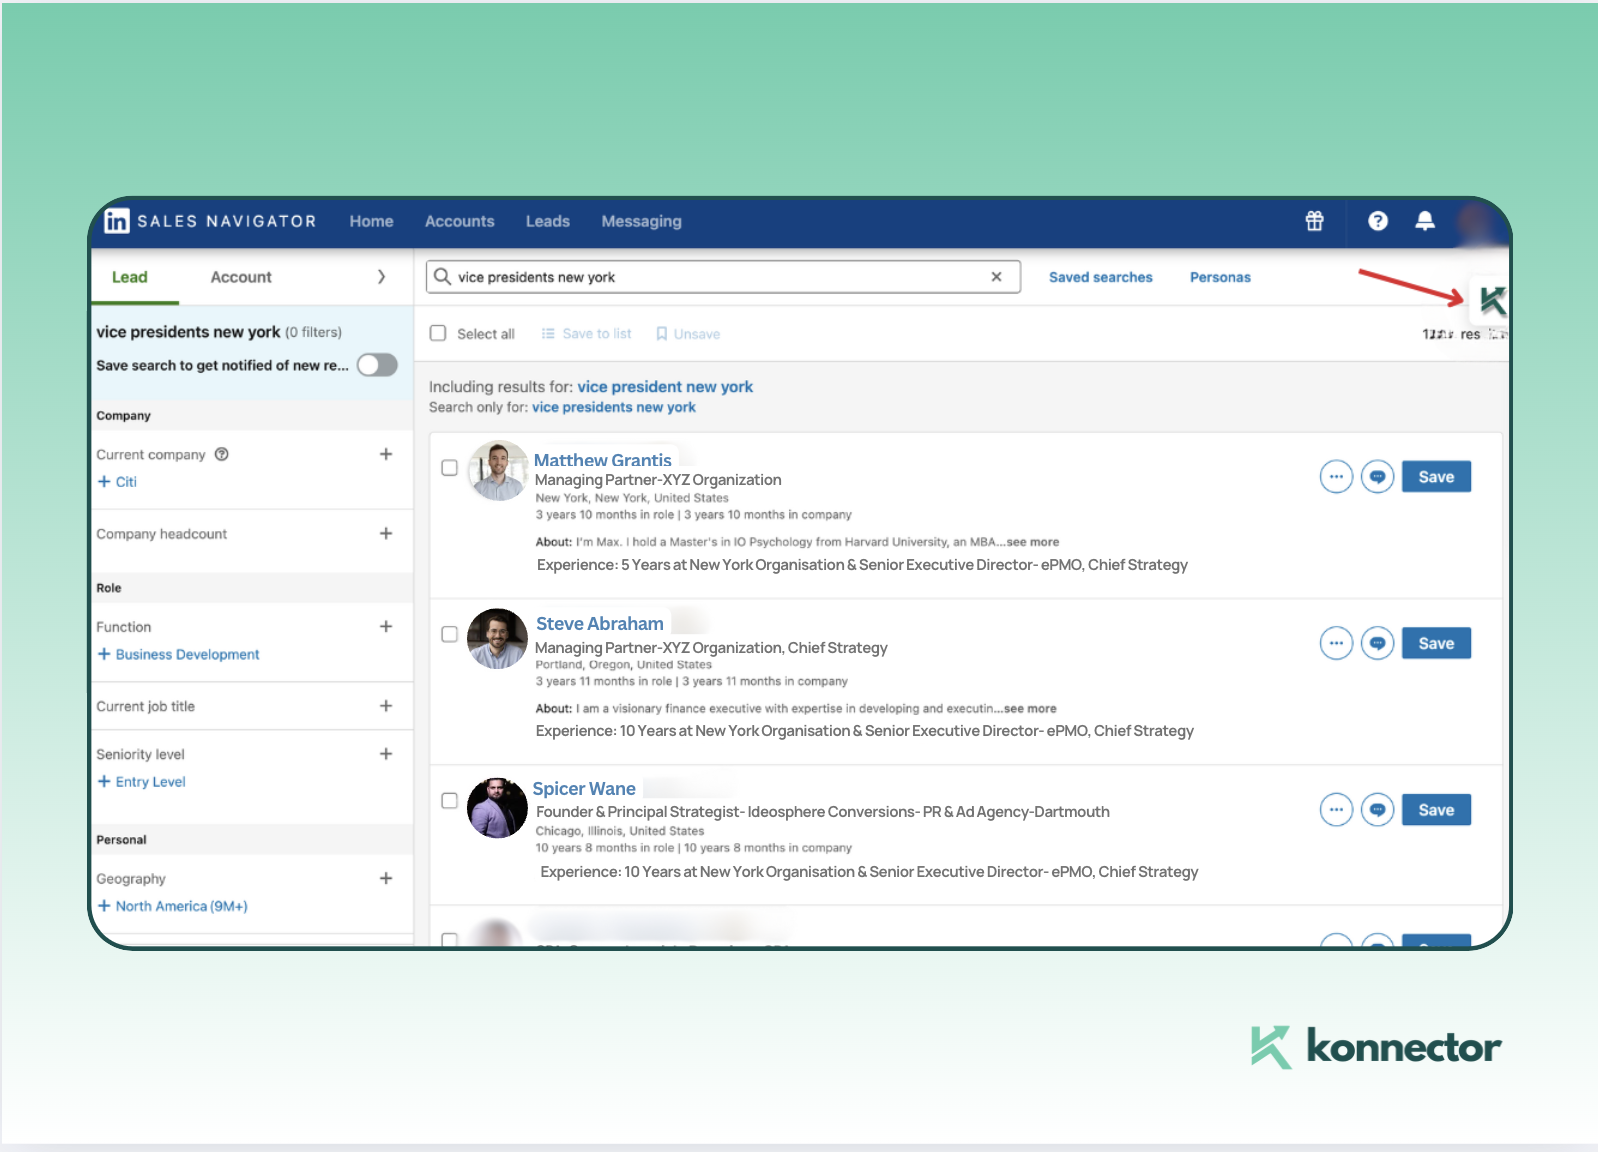This screenshot has height=1152, width=1598.
Task: Click the search keywords input field
Action: [x=723, y=277]
